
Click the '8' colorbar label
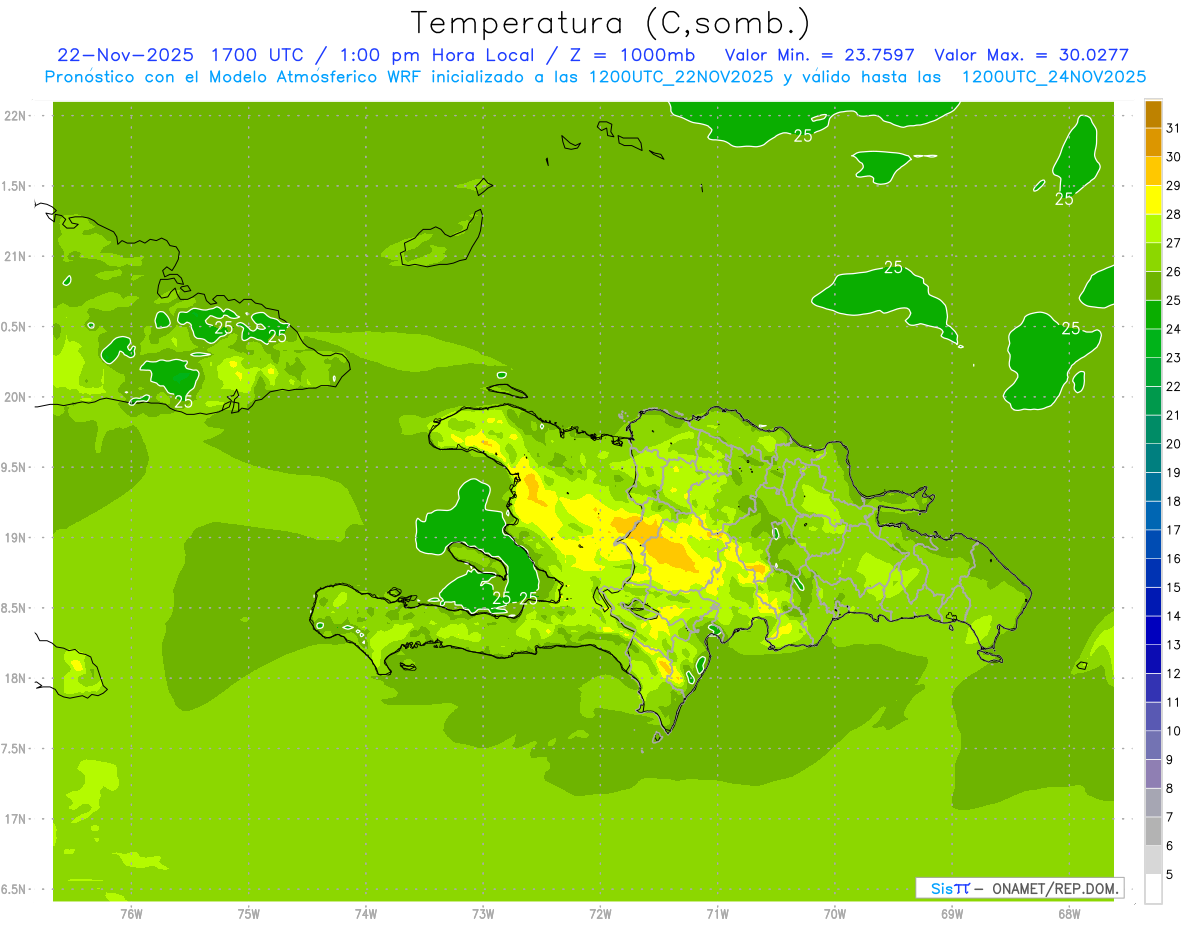pyautogui.click(x=1170, y=788)
